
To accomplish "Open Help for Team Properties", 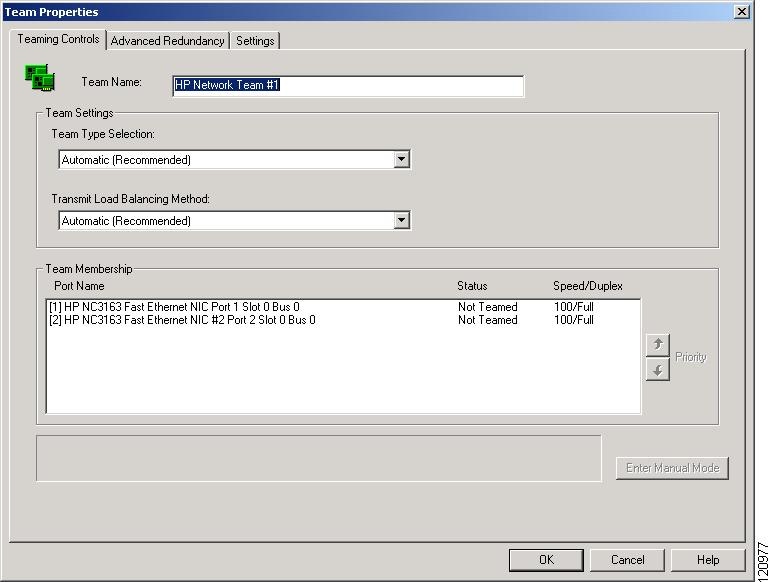I will 708,560.
